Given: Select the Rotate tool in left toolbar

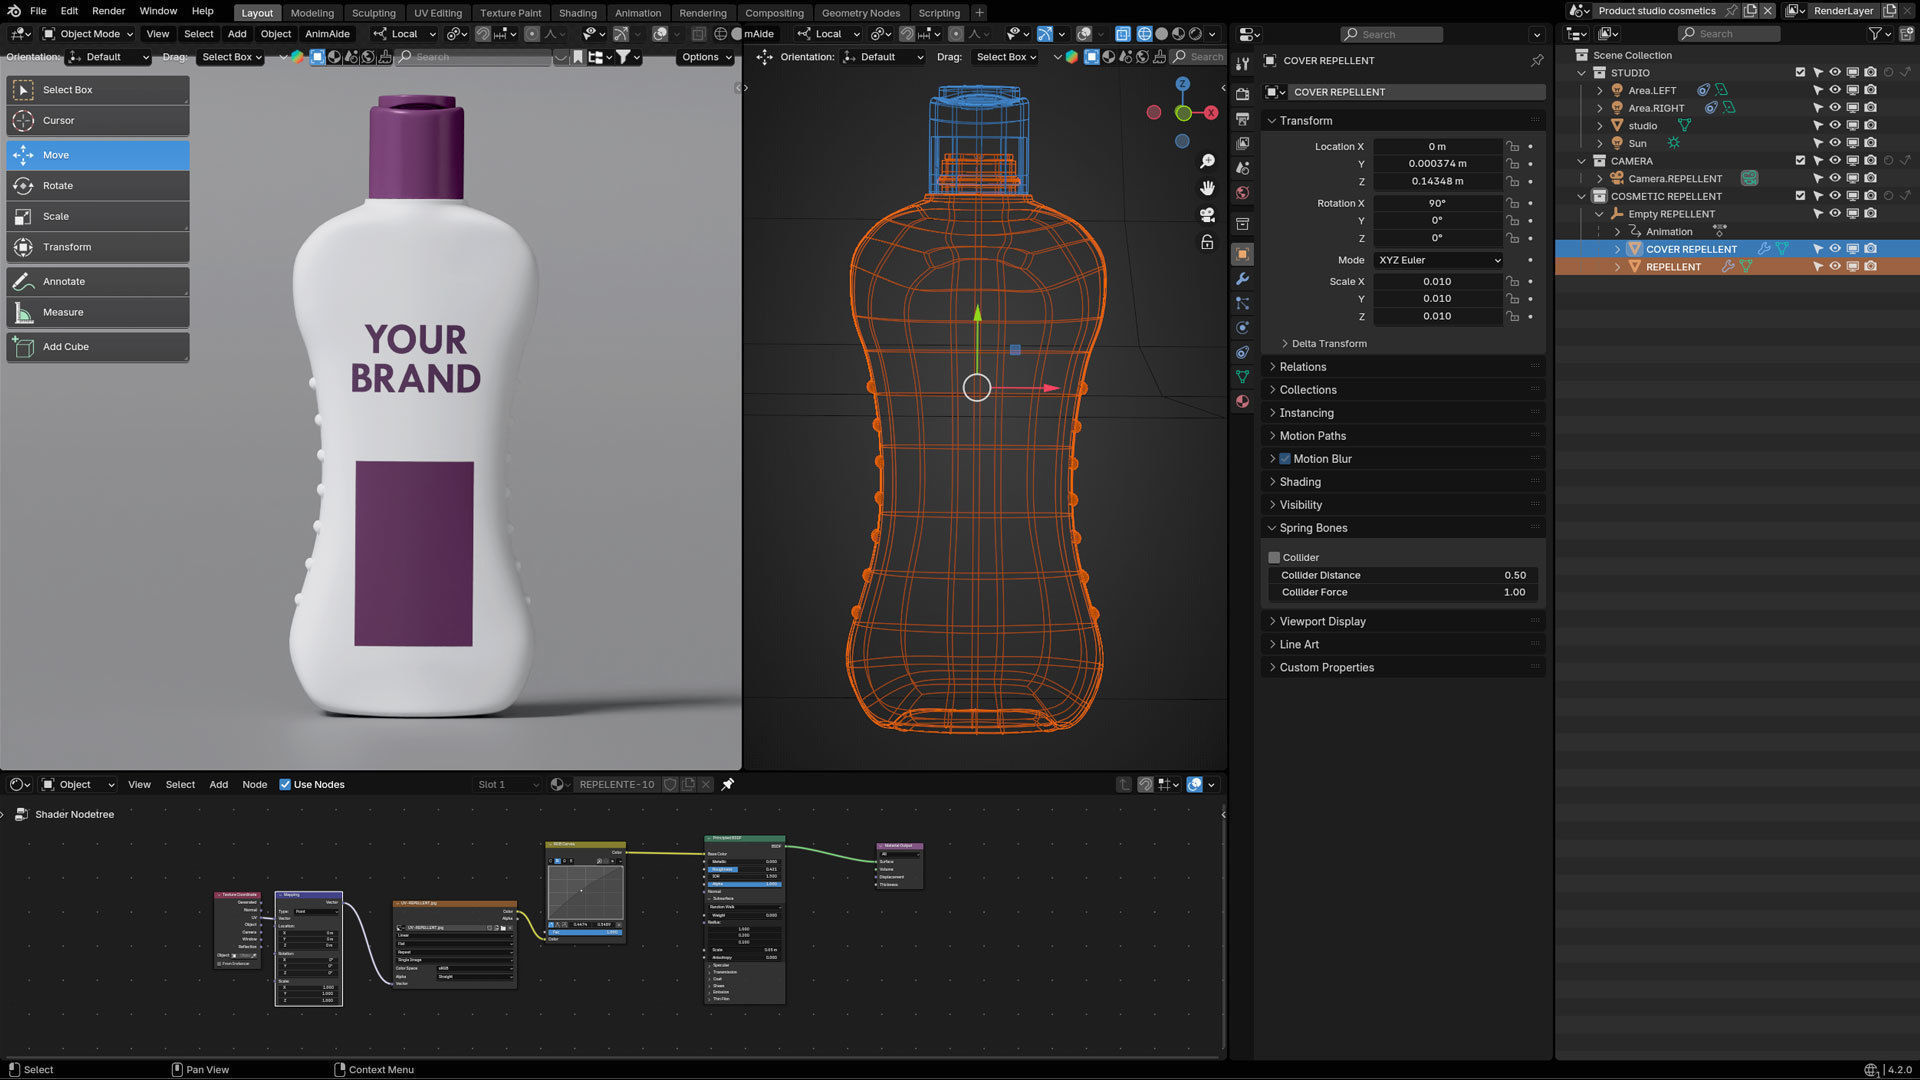Looking at the screenshot, I should coord(97,186).
